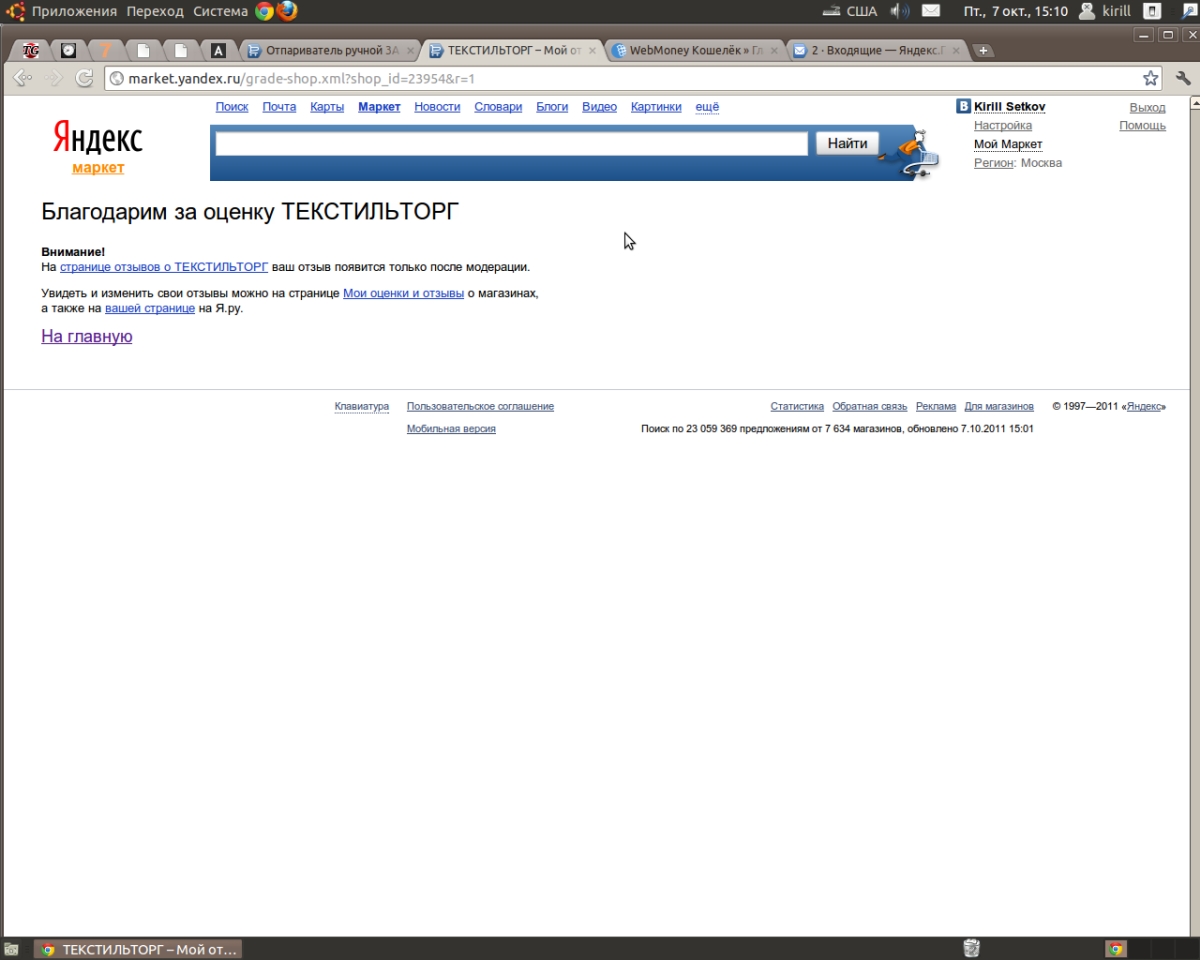
Task: Open the Блоги service link
Action: 552,107
